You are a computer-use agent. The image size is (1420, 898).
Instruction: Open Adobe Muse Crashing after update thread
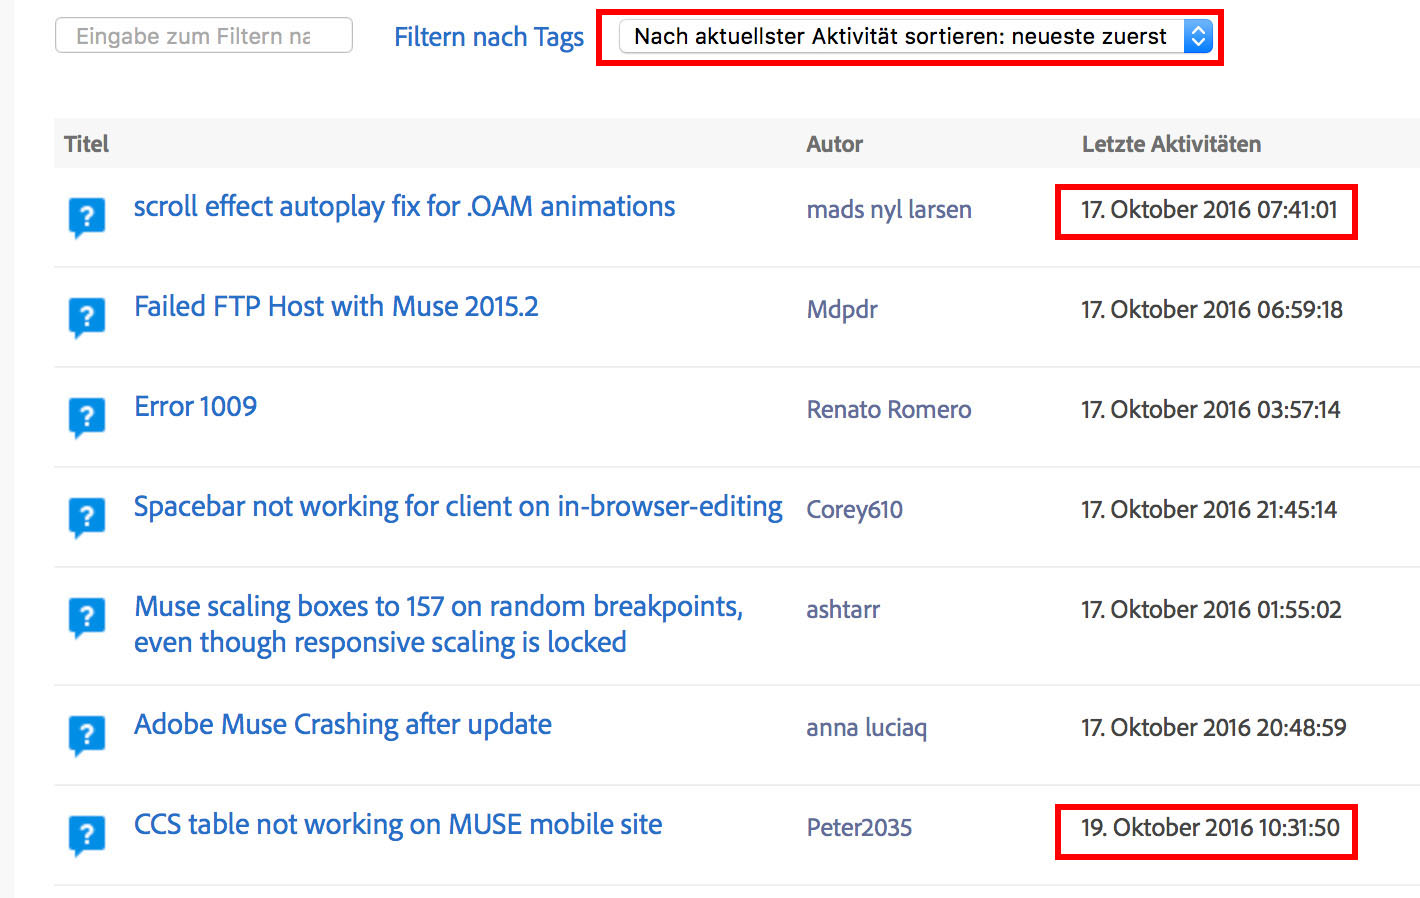point(343,725)
